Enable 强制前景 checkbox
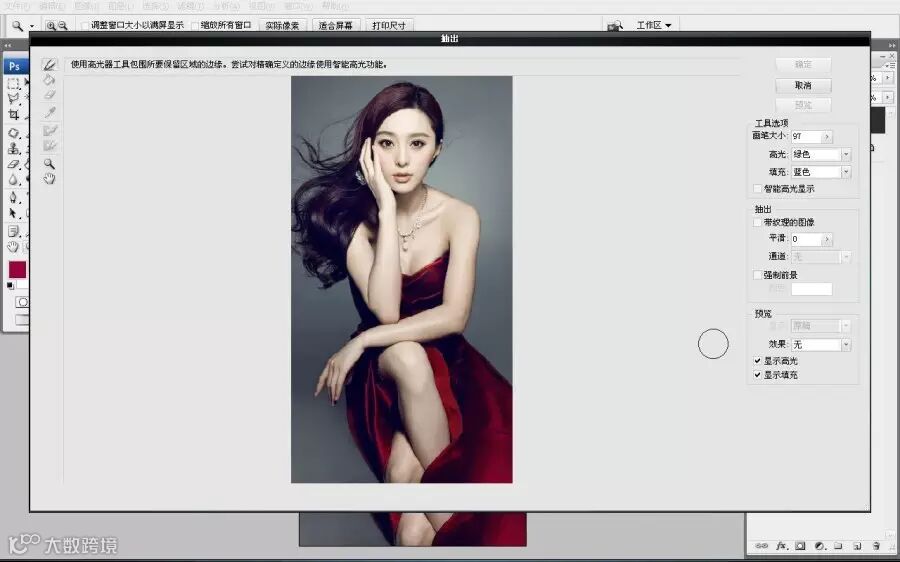Screen dimensions: 900x562 [x=757, y=275]
